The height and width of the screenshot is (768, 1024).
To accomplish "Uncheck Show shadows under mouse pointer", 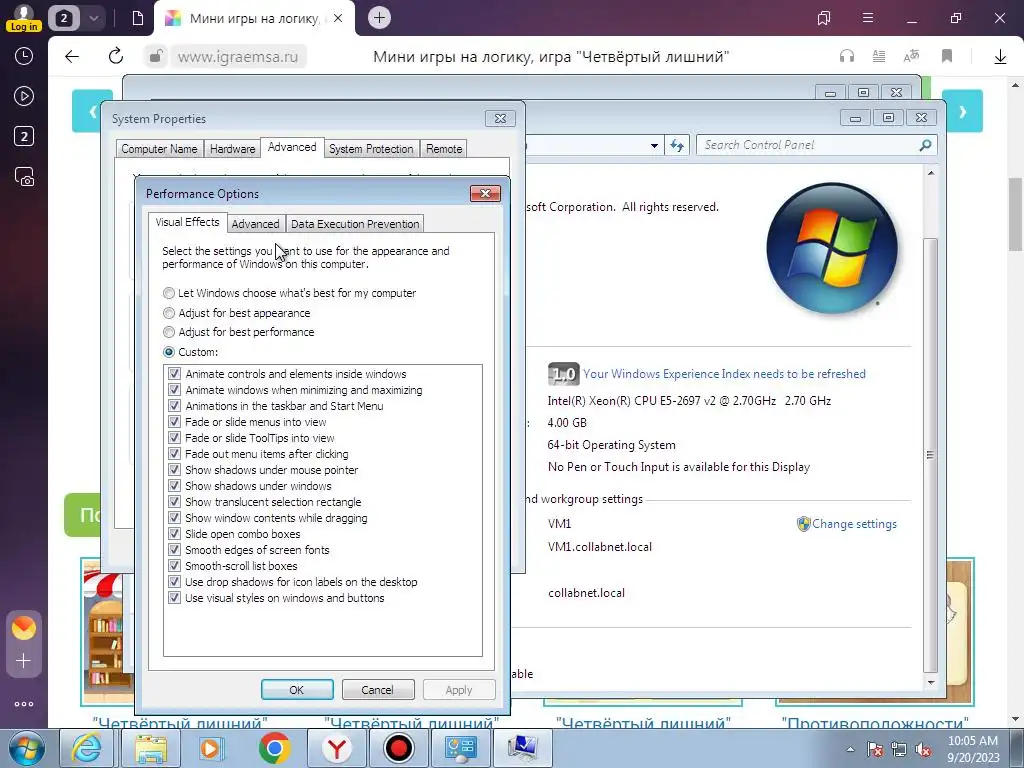I will pos(174,470).
